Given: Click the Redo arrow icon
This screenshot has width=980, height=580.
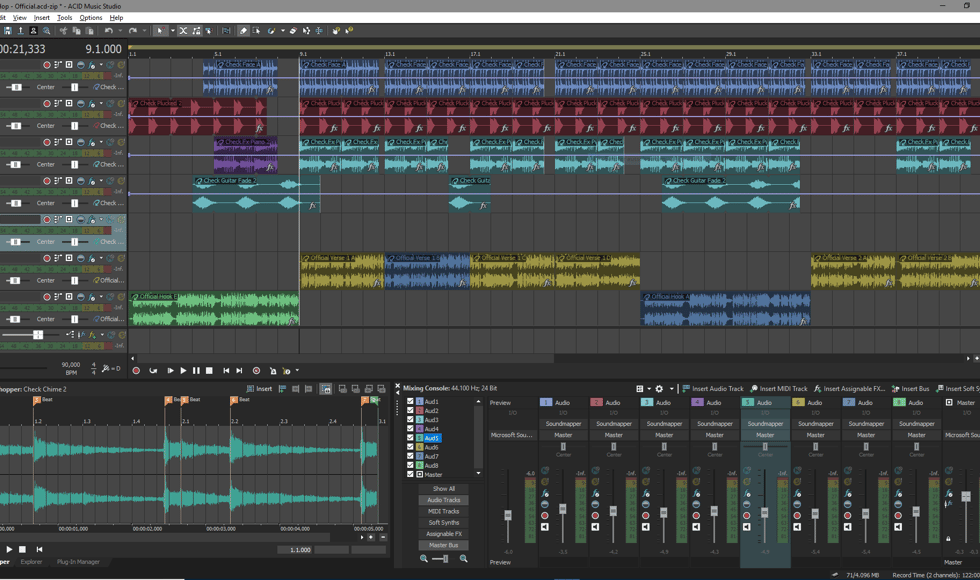Looking at the screenshot, I should click(132, 30).
